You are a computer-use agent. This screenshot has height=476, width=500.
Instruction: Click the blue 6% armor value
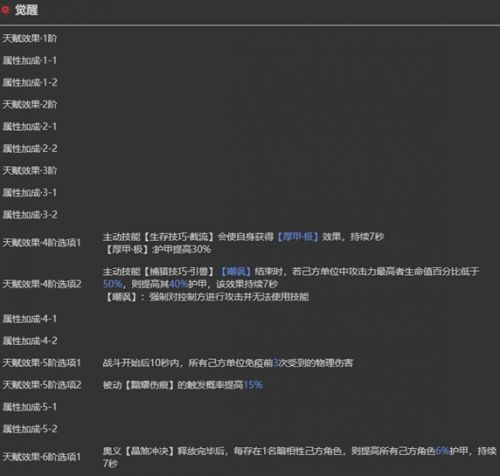[x=442, y=451]
